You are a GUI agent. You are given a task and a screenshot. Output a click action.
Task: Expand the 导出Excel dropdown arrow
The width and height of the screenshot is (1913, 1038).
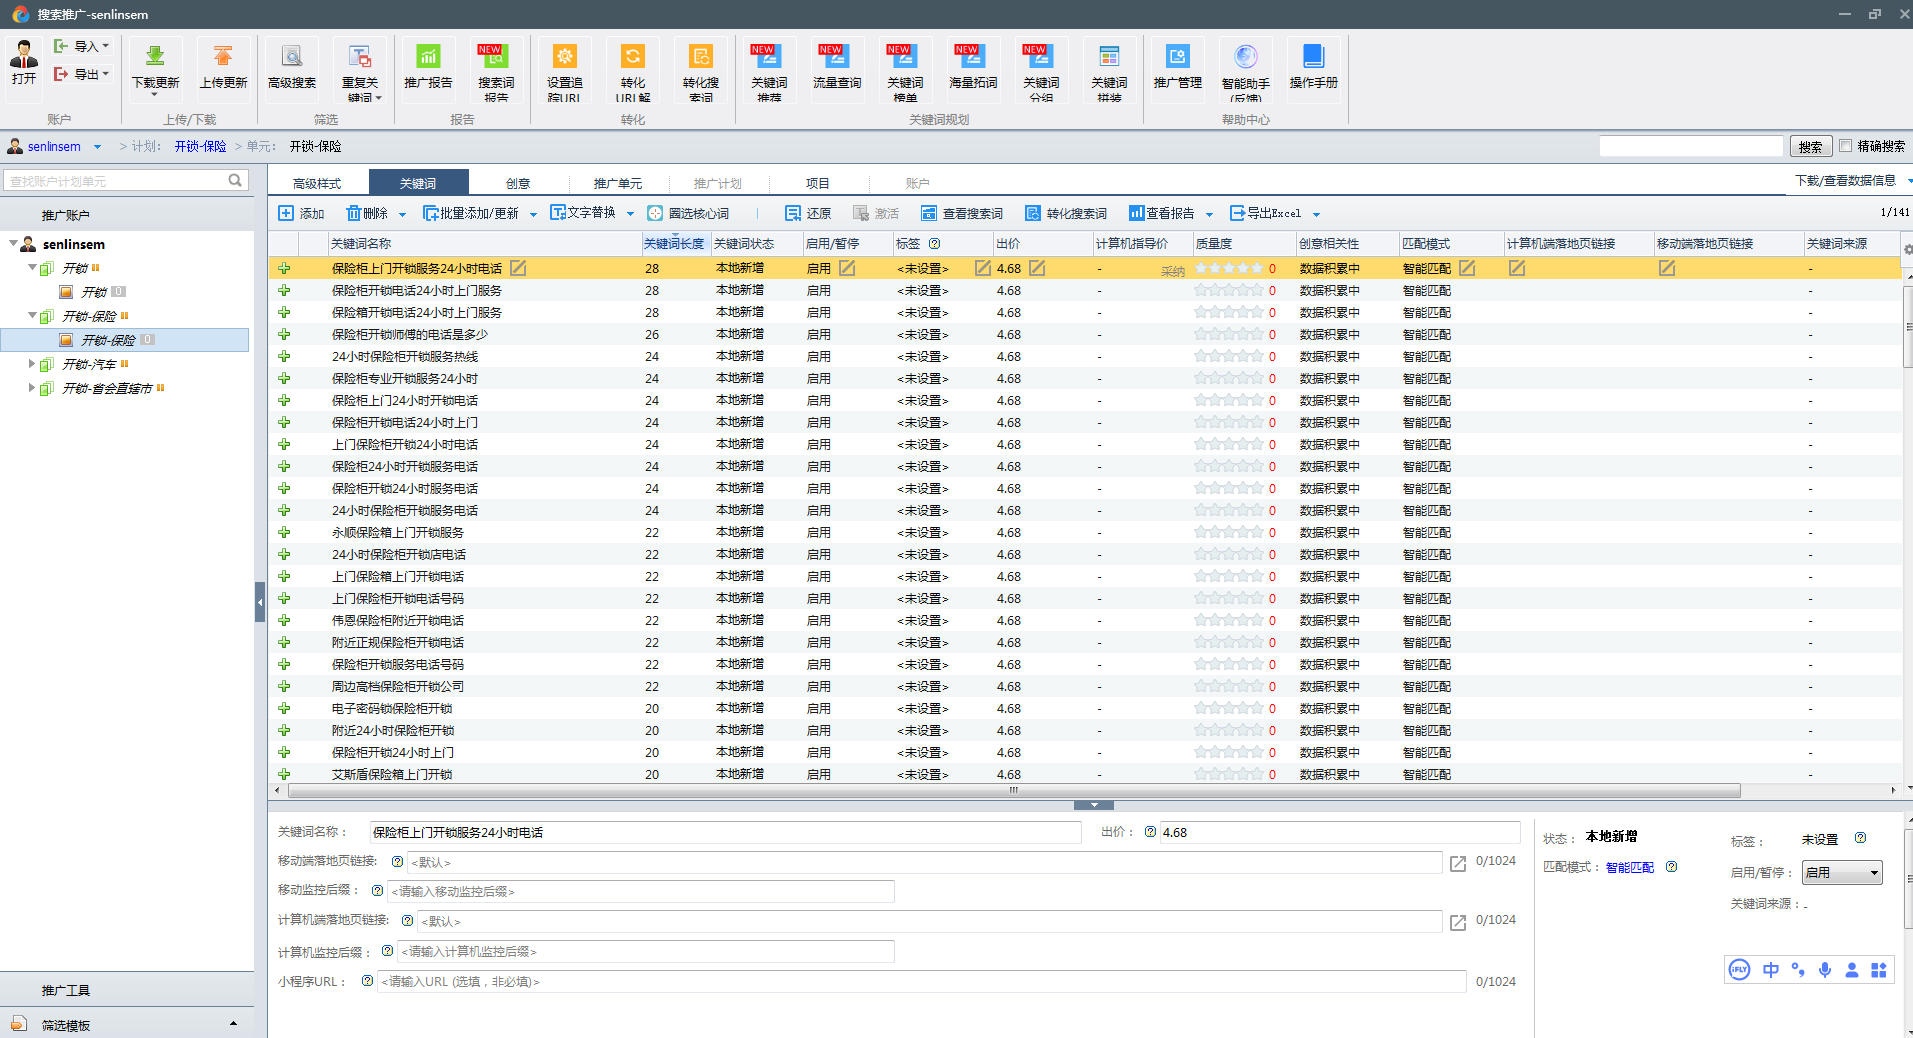point(1316,214)
